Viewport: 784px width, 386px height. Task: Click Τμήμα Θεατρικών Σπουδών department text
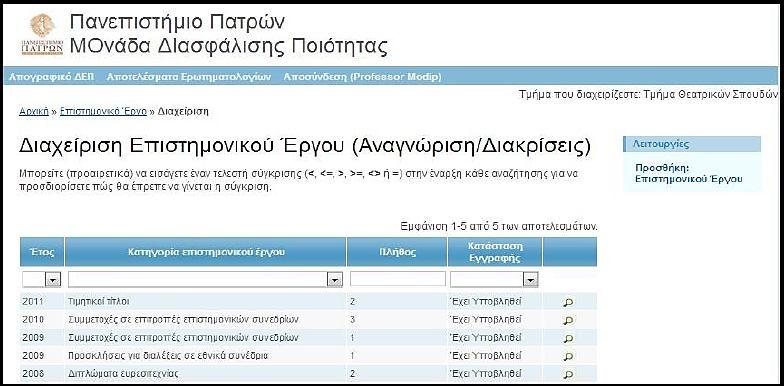click(710, 94)
